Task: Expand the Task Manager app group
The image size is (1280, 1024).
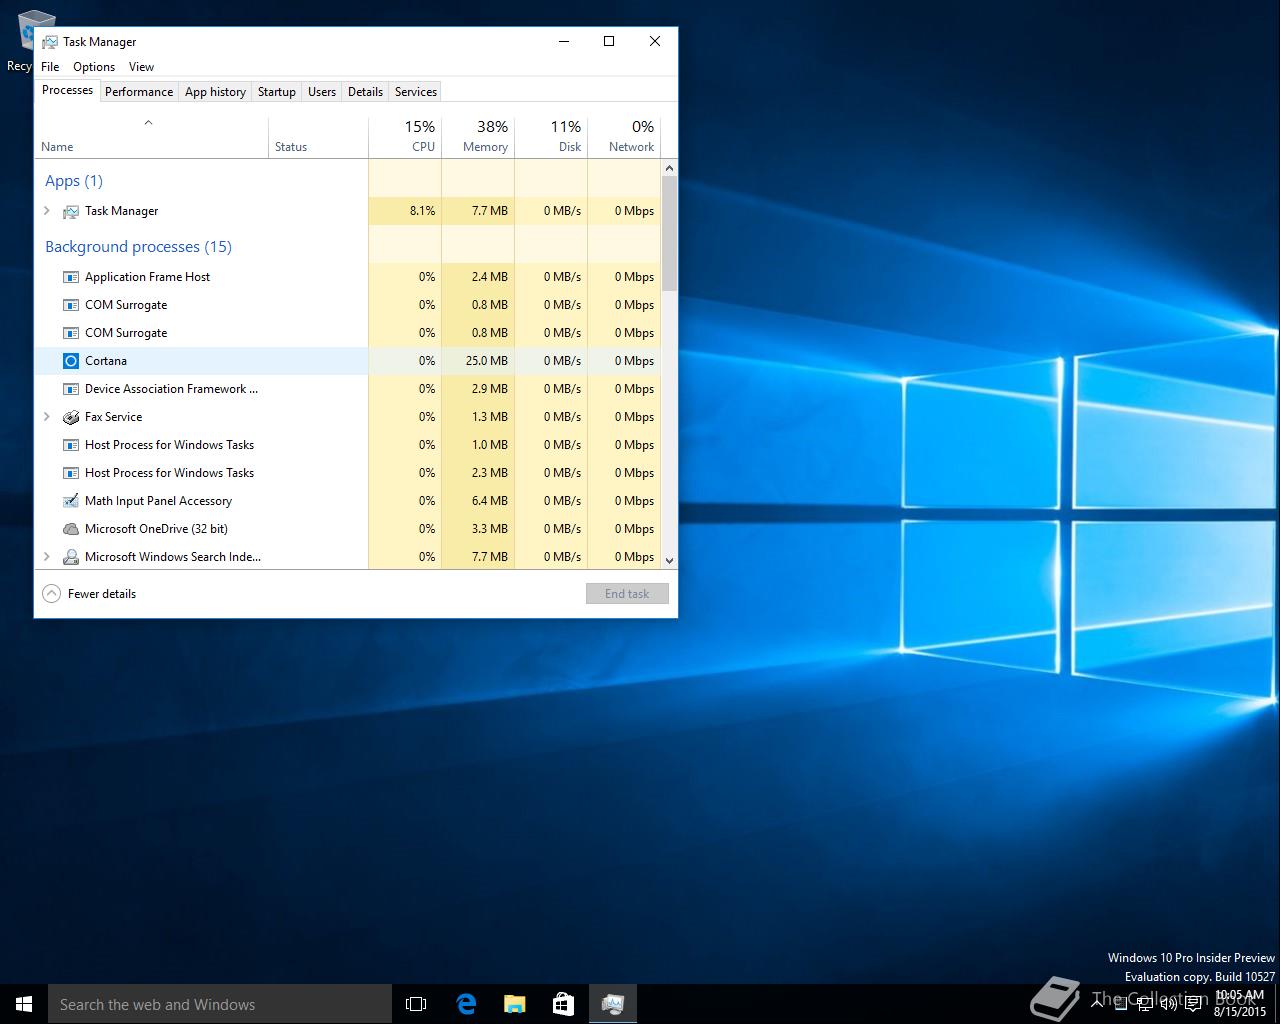Action: [x=46, y=211]
